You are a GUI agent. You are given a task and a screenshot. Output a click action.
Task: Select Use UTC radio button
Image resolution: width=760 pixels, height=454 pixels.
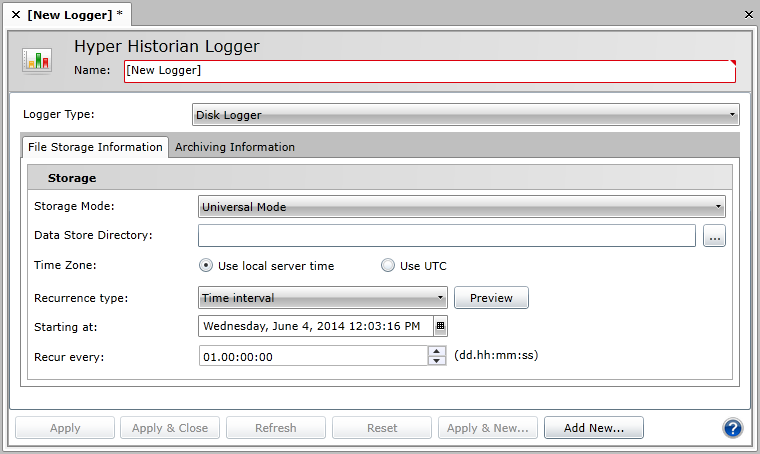(388, 266)
